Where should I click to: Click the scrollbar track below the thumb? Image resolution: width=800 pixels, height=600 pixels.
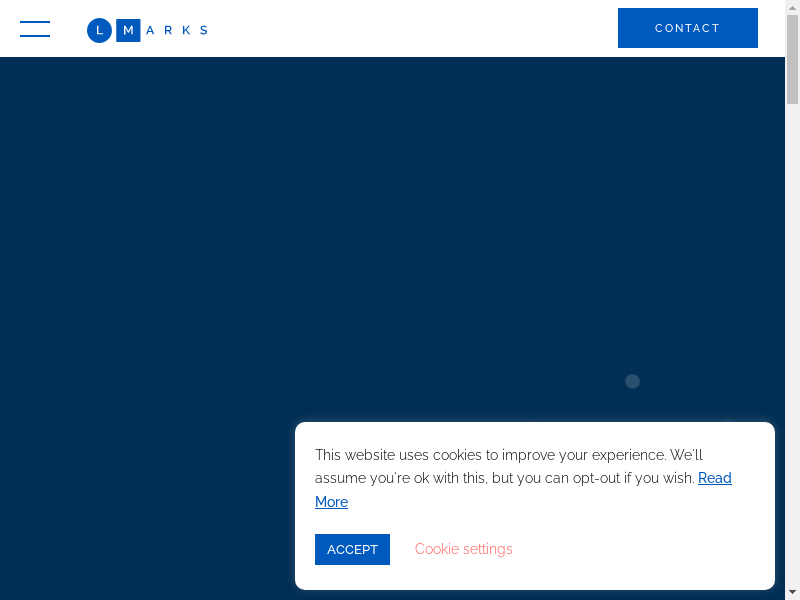pos(792,350)
